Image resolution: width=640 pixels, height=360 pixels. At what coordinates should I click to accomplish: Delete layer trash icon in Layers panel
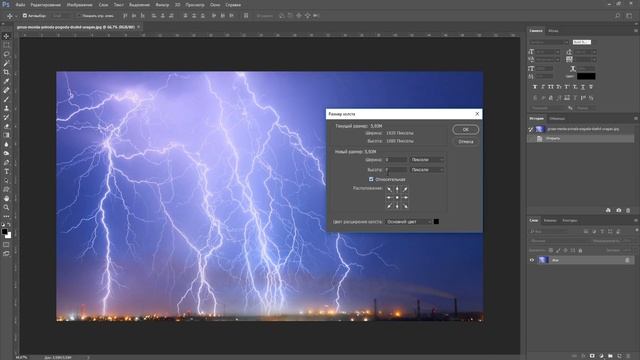tap(629, 356)
